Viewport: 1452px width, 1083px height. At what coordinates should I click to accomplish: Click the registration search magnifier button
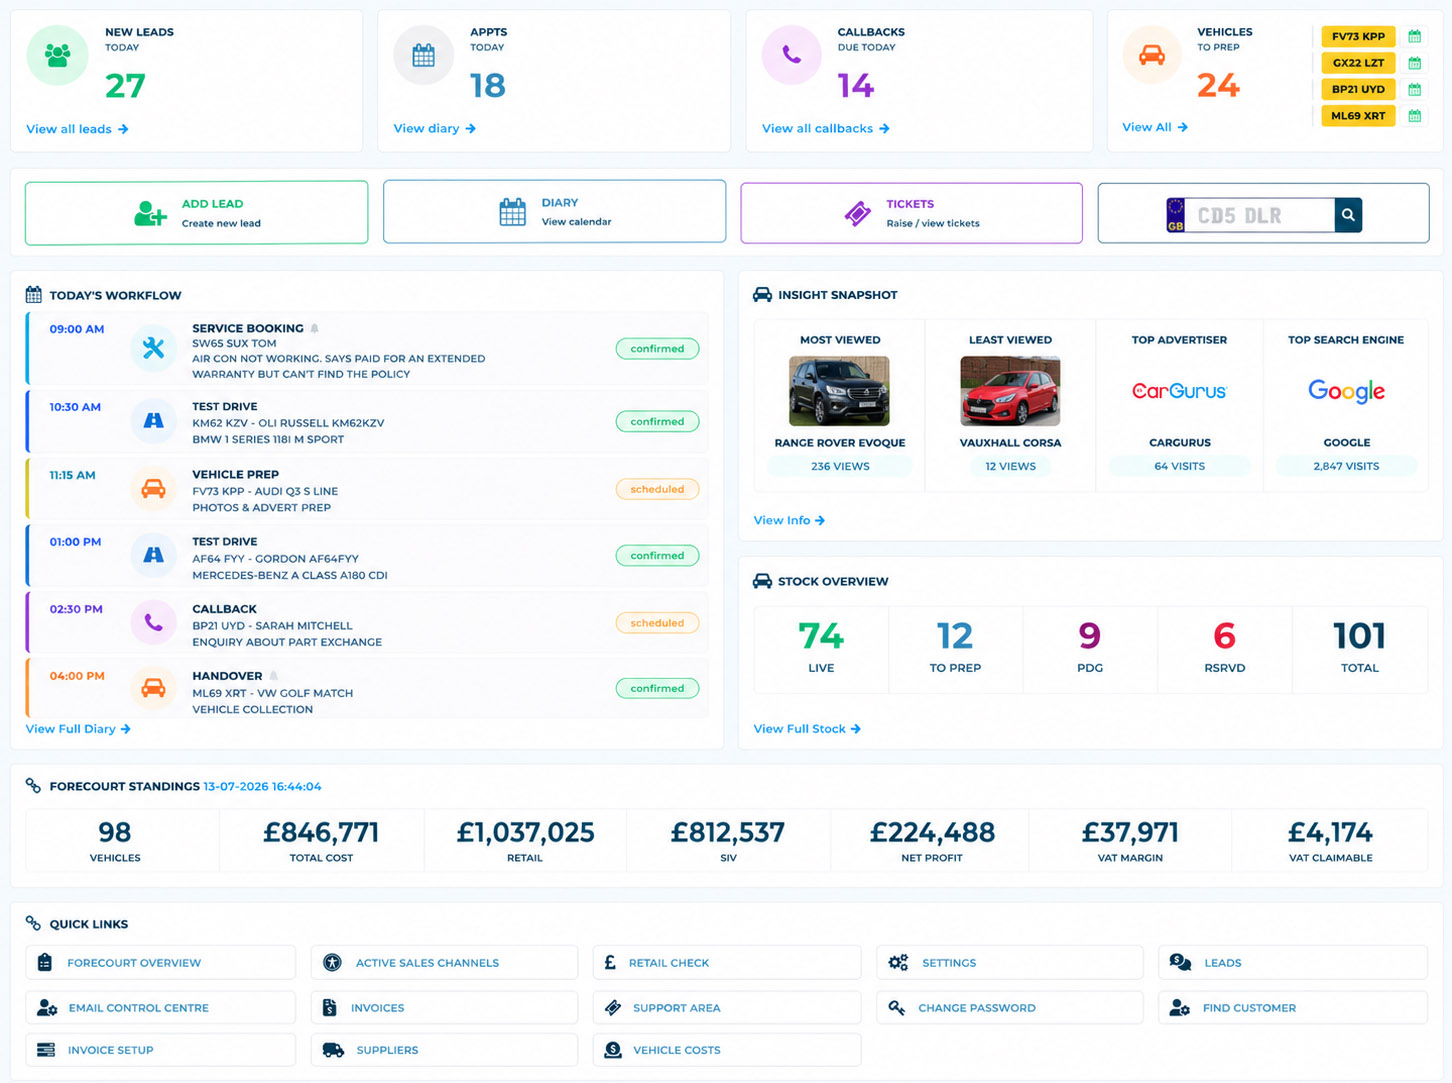click(1348, 215)
